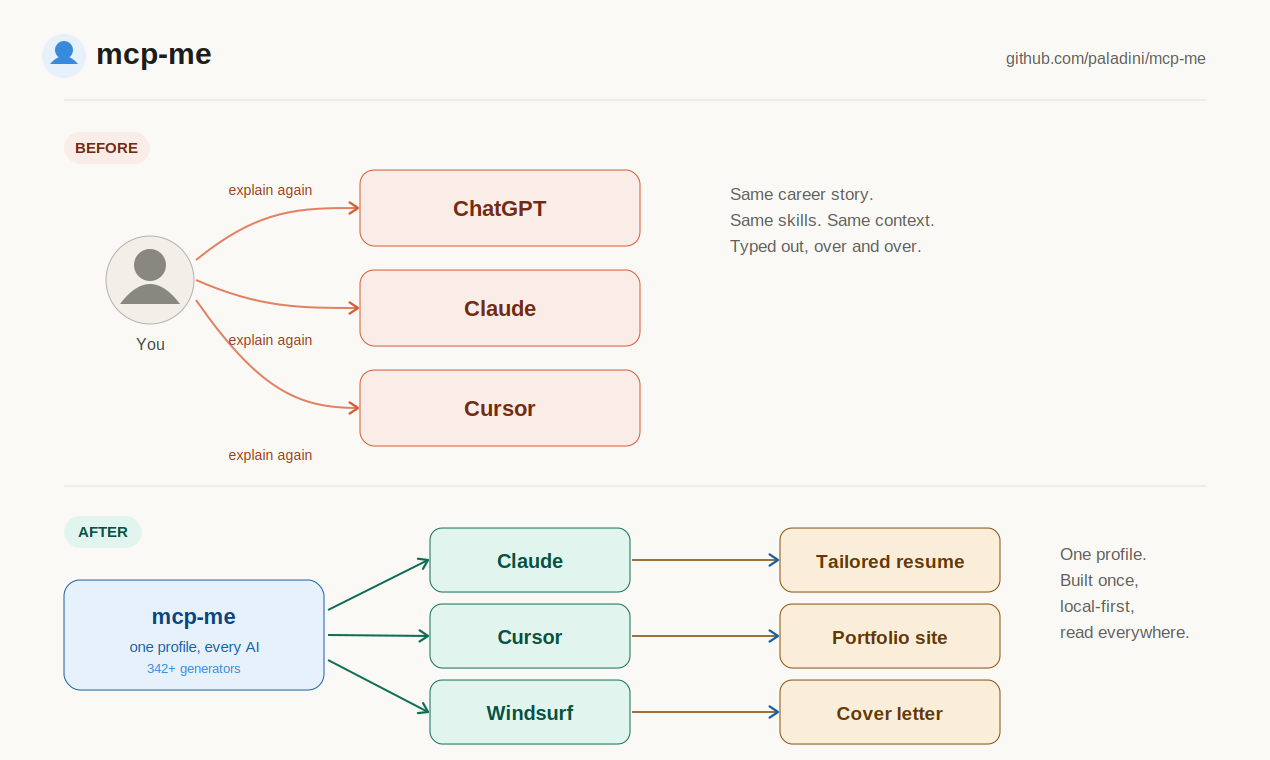The width and height of the screenshot is (1270, 760).
Task: Click the gray You avatar icon
Action: (150, 280)
